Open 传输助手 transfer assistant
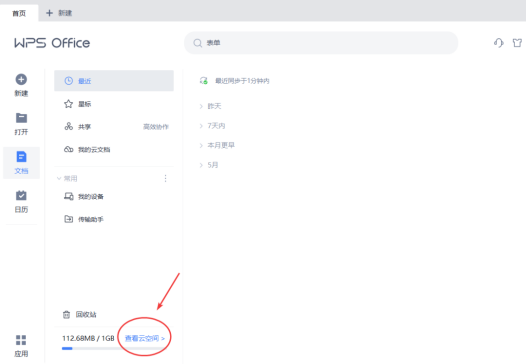 click(x=114, y=219)
